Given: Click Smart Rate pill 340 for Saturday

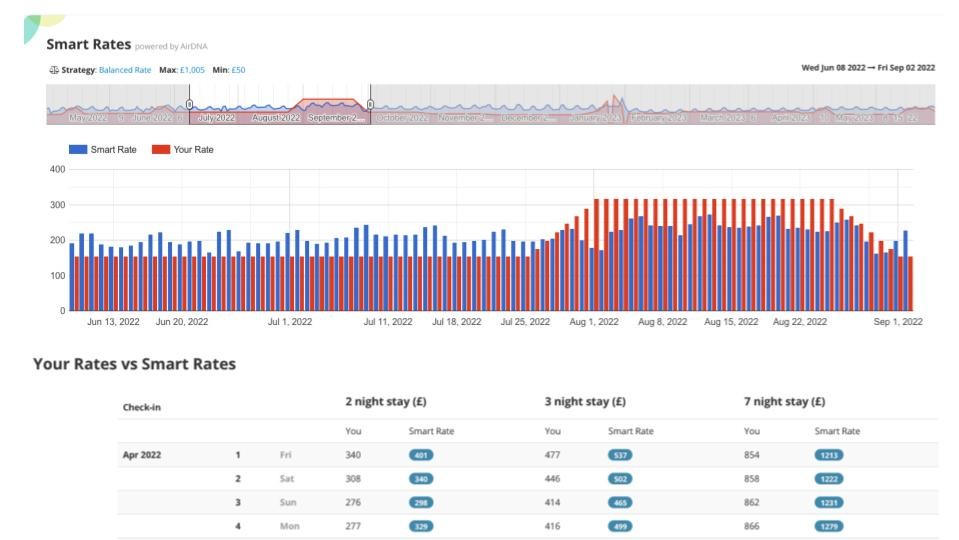Looking at the screenshot, I should 421,479.
